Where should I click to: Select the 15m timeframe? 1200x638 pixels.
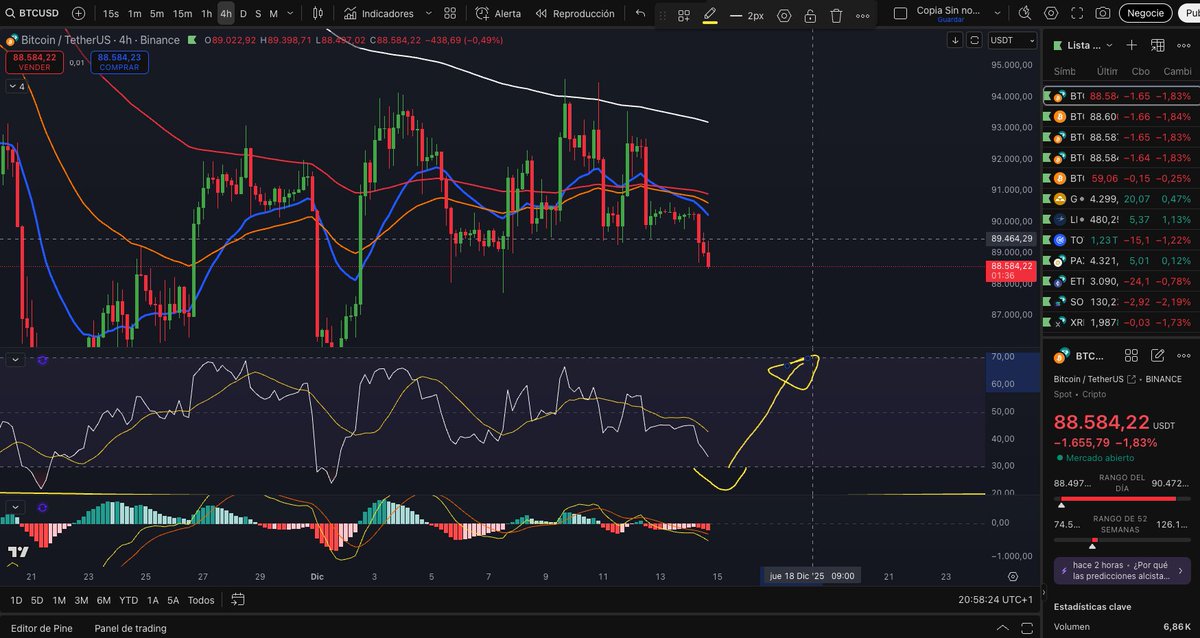coord(182,14)
